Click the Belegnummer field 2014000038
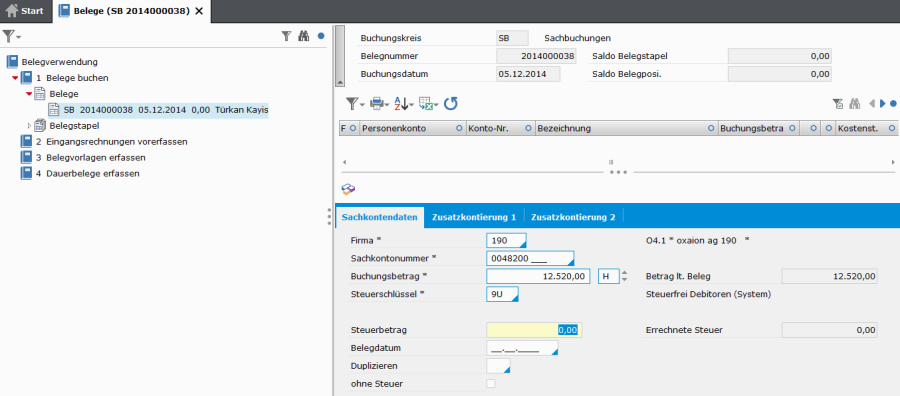The image size is (900, 396). click(x=536, y=56)
